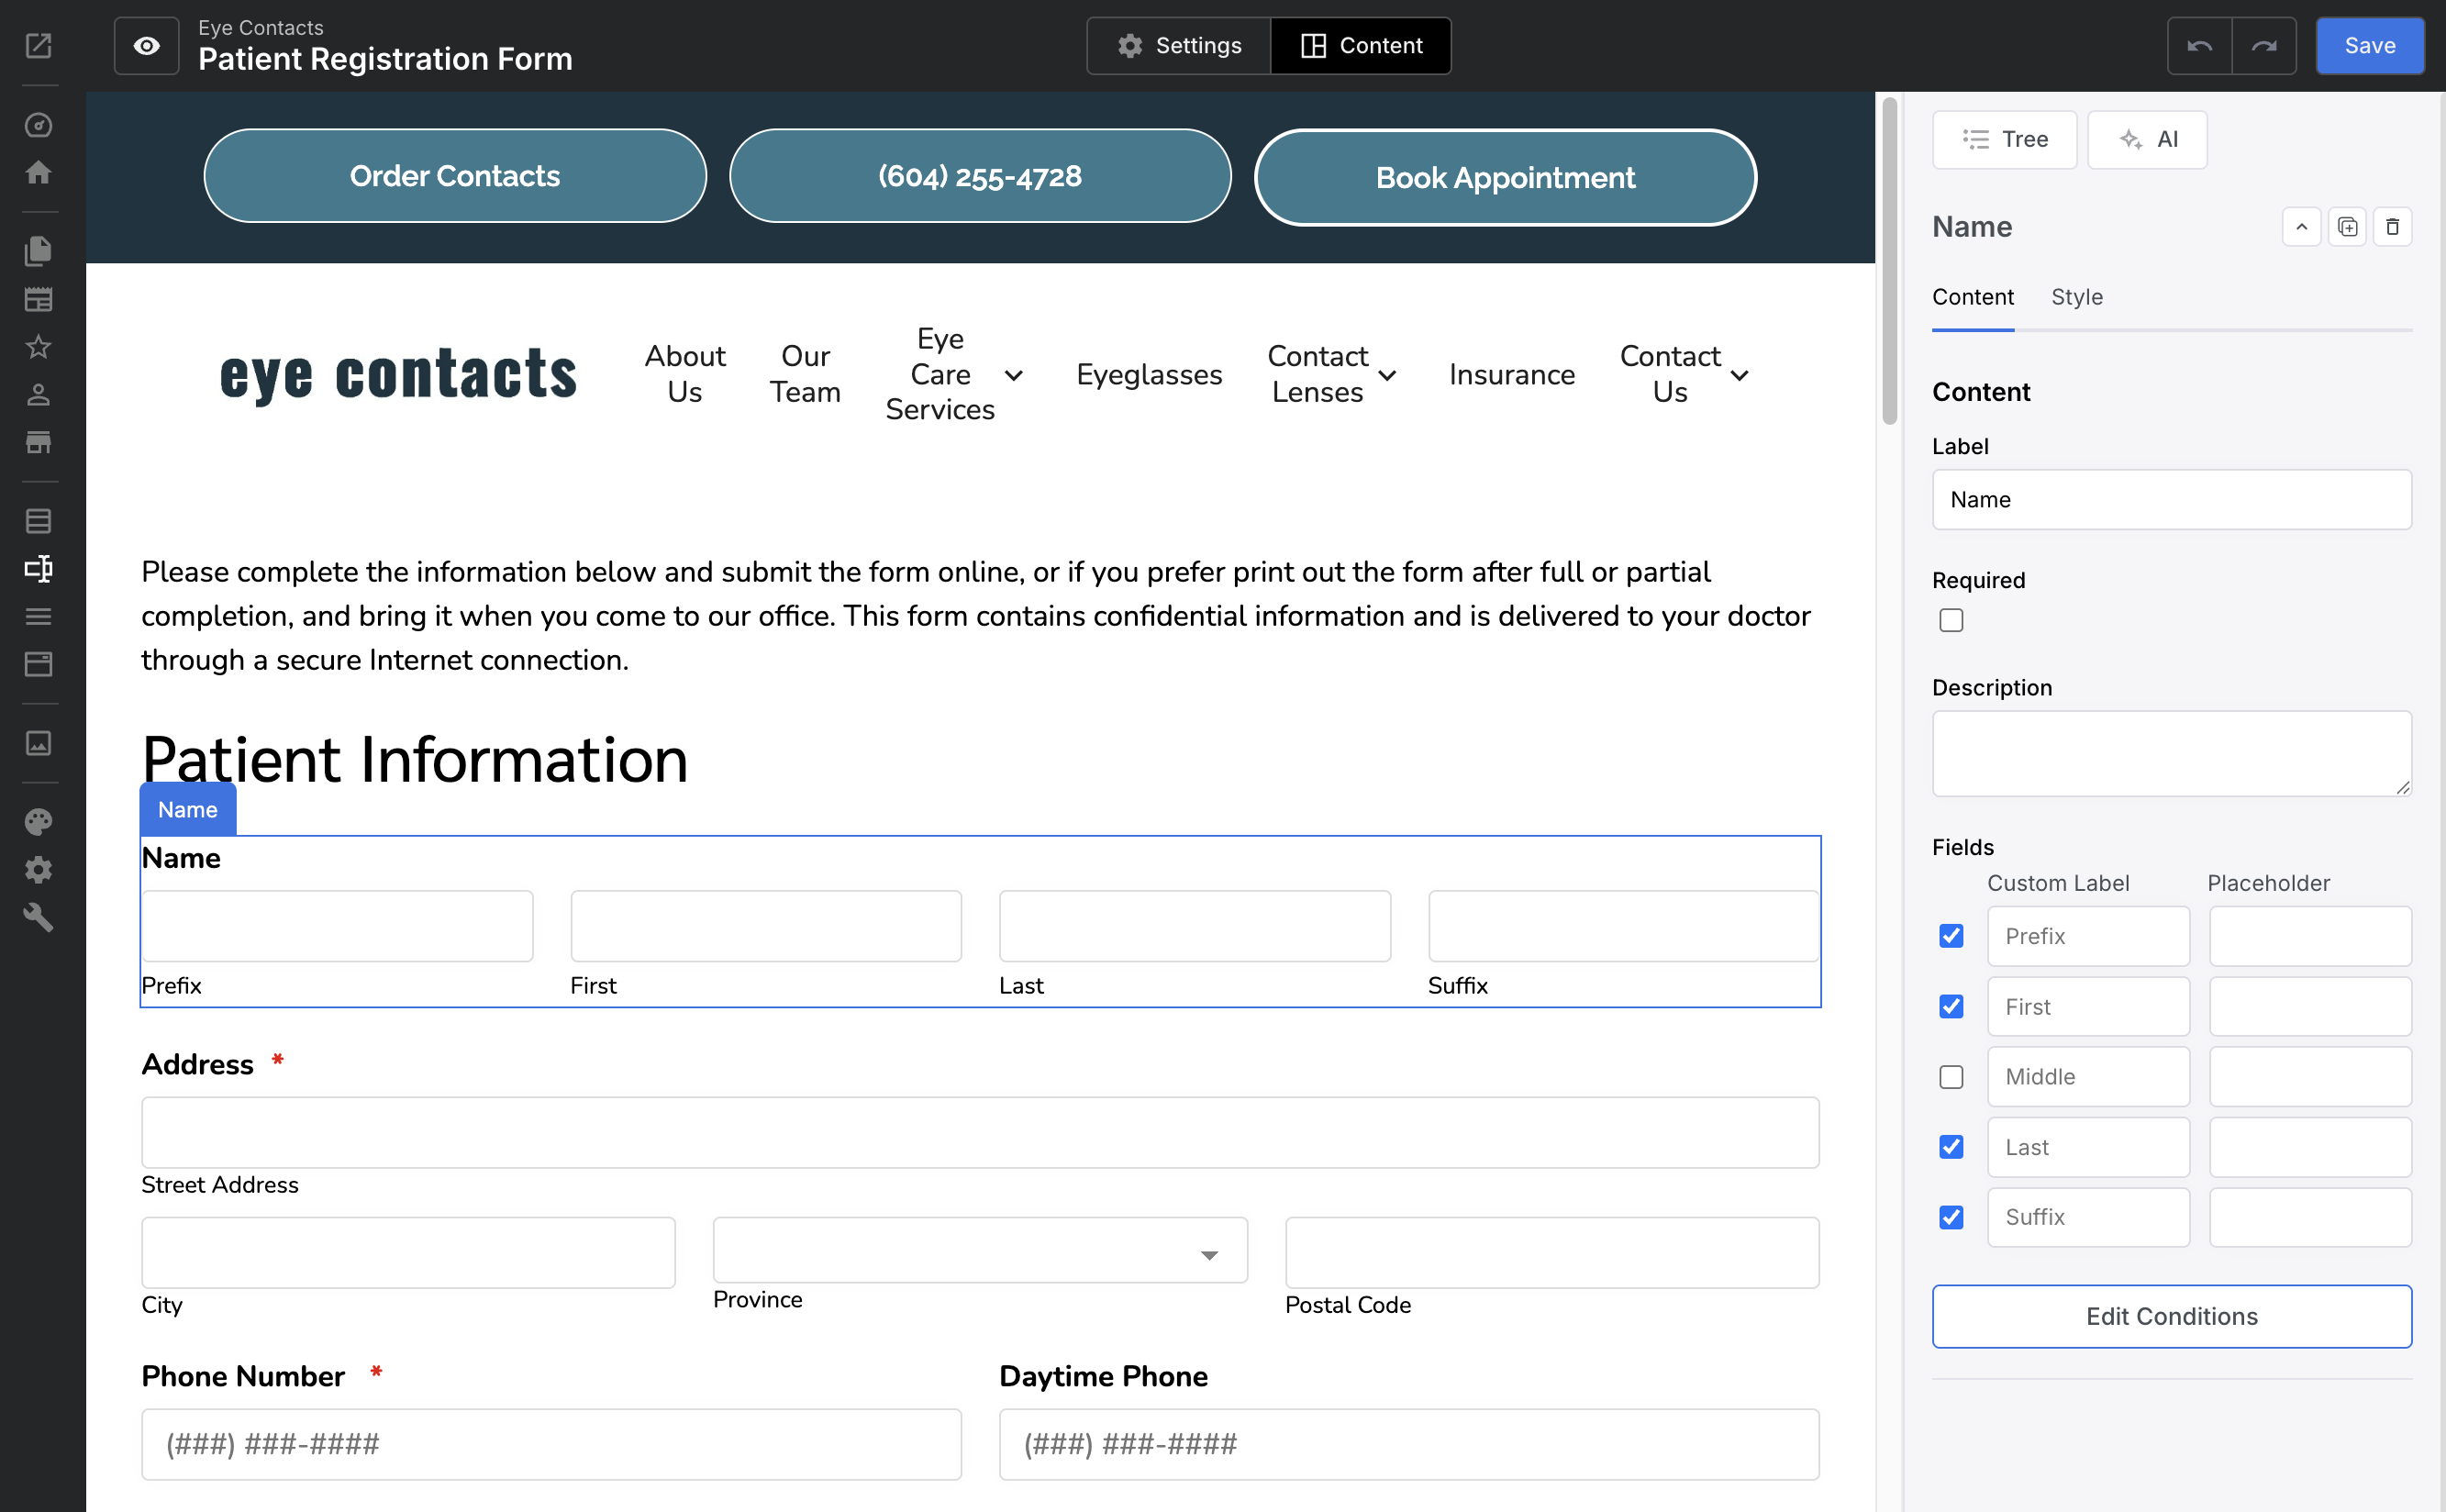Open the home icon in sidebar
2446x1512 pixels.
(38, 173)
